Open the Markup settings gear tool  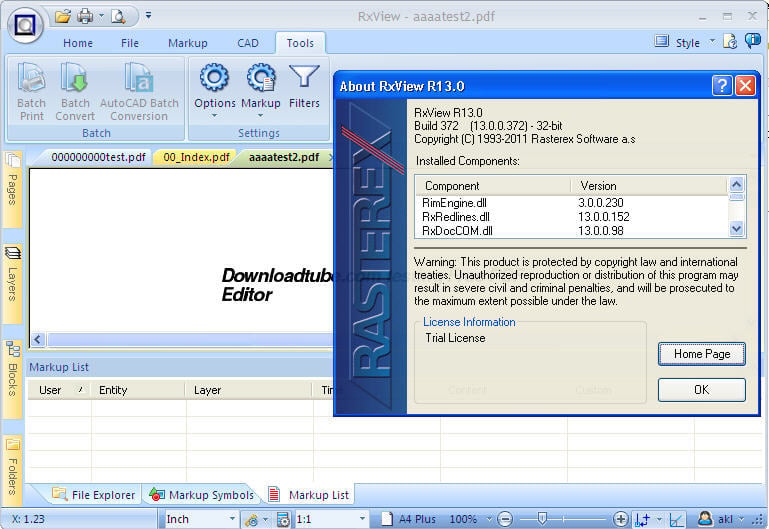coord(261,77)
